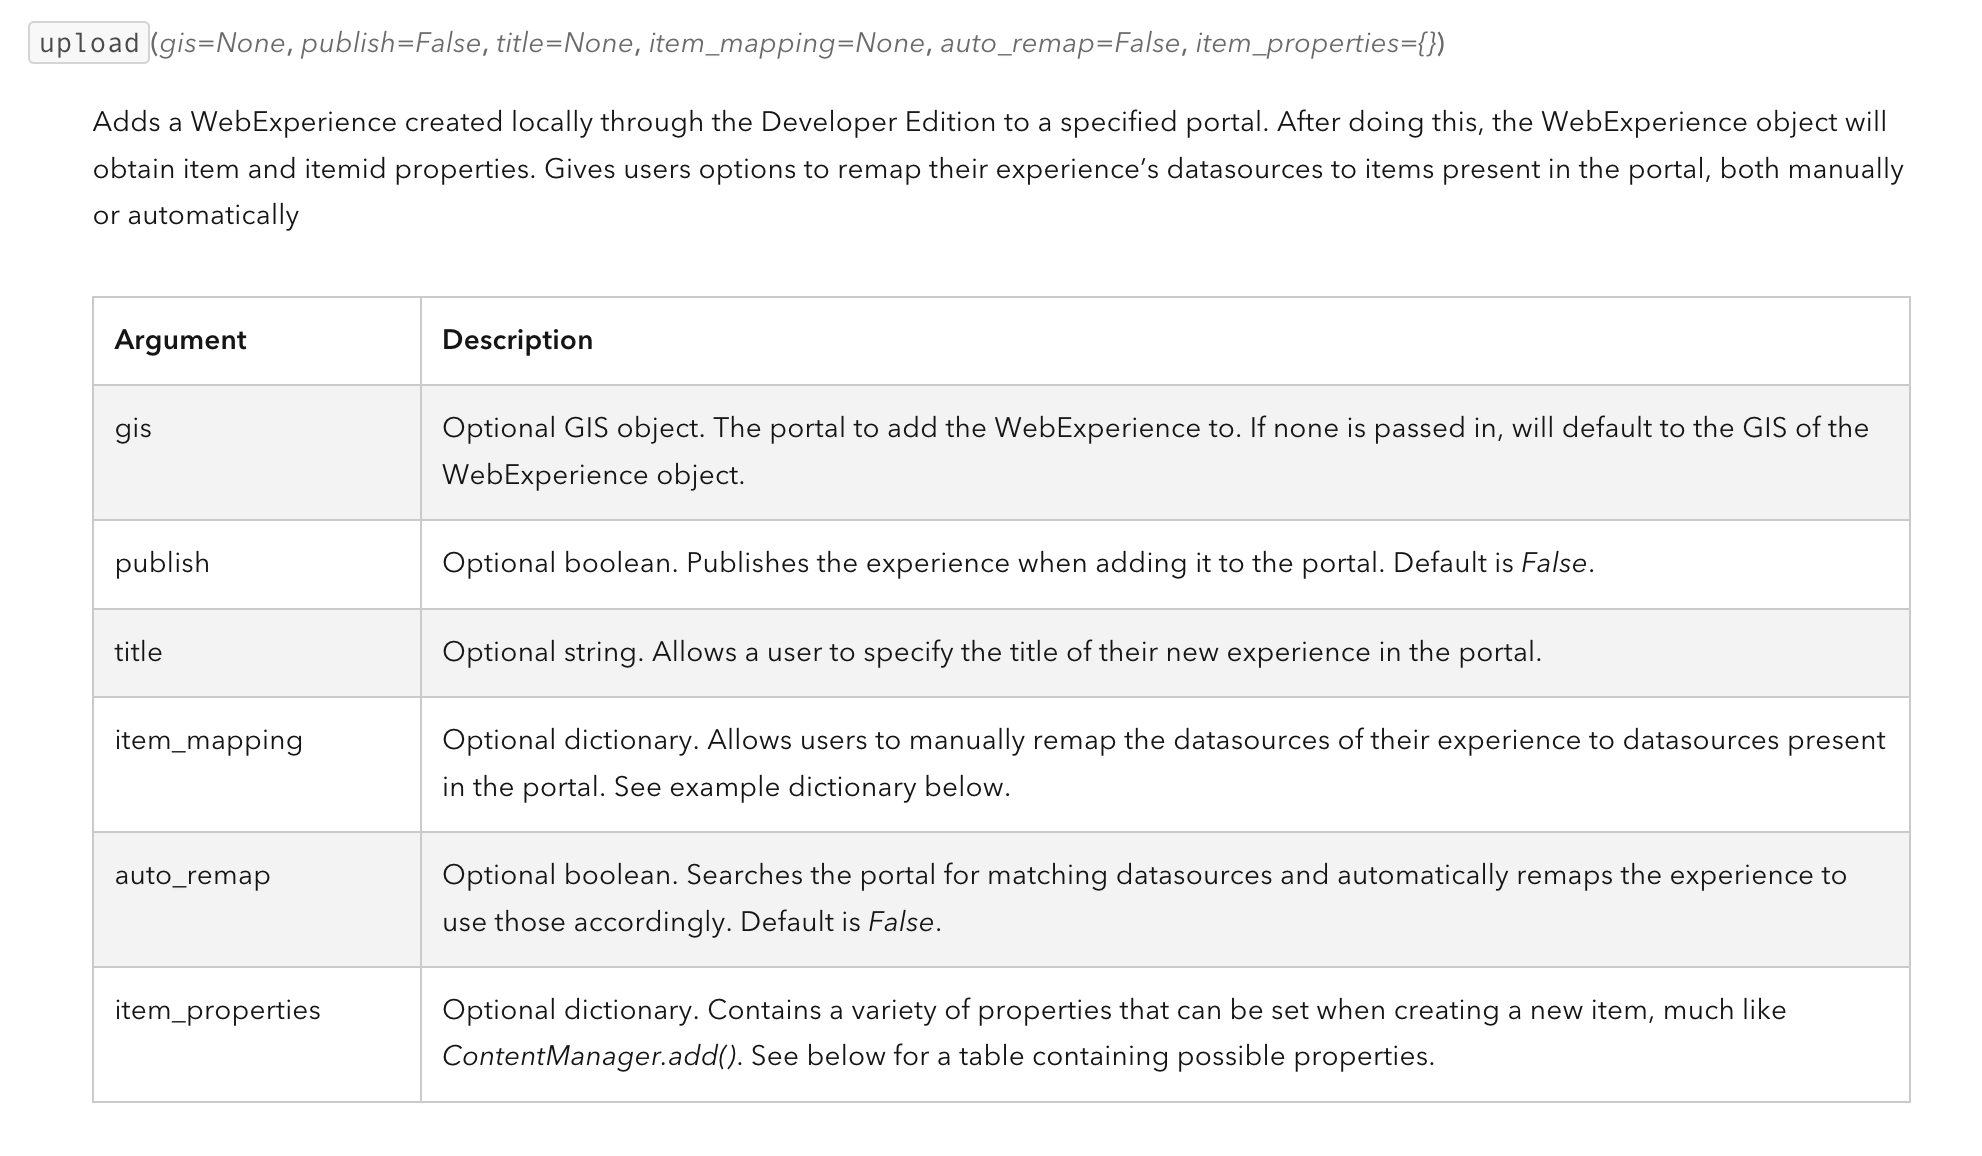
Task: Click the gis=None parameter in signature
Action: point(222,43)
